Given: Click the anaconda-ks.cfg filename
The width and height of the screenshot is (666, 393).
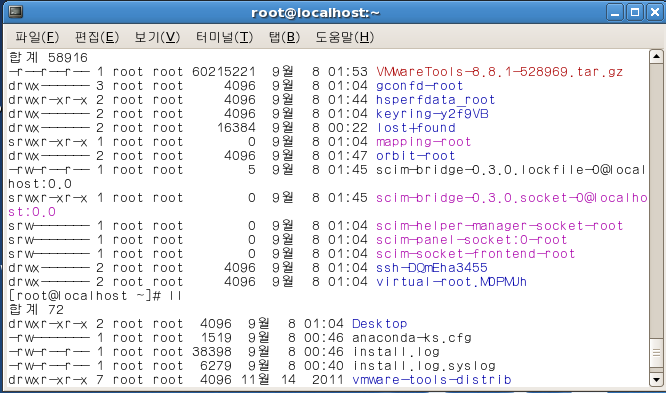Looking at the screenshot, I should [412, 338].
